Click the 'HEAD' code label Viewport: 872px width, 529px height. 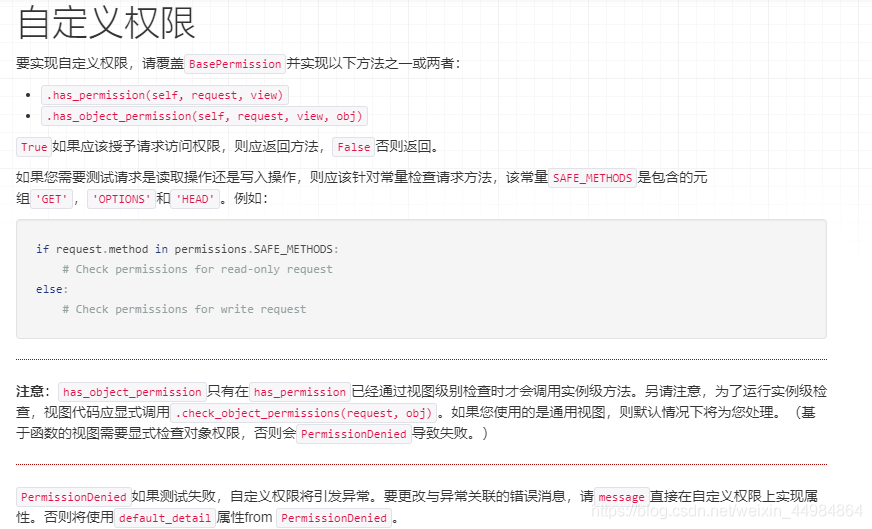coord(195,199)
